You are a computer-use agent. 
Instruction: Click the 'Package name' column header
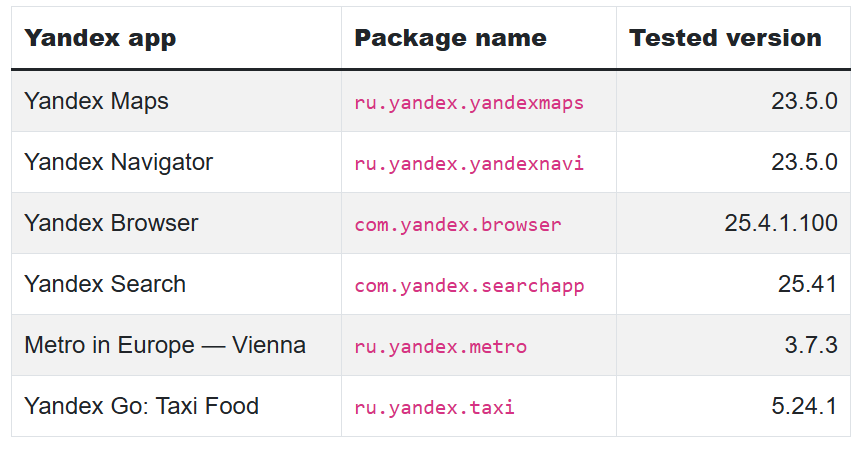[x=450, y=38]
